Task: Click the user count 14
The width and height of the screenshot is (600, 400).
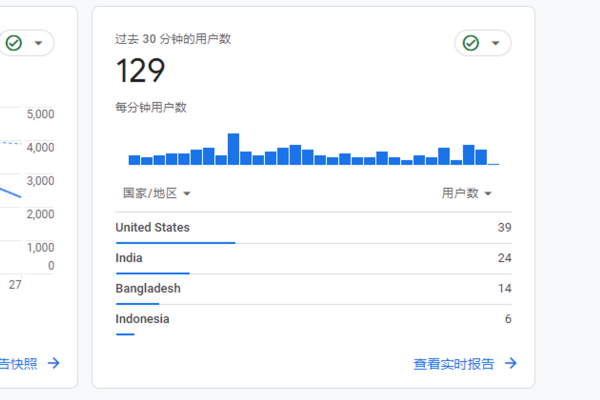Action: coord(504,288)
